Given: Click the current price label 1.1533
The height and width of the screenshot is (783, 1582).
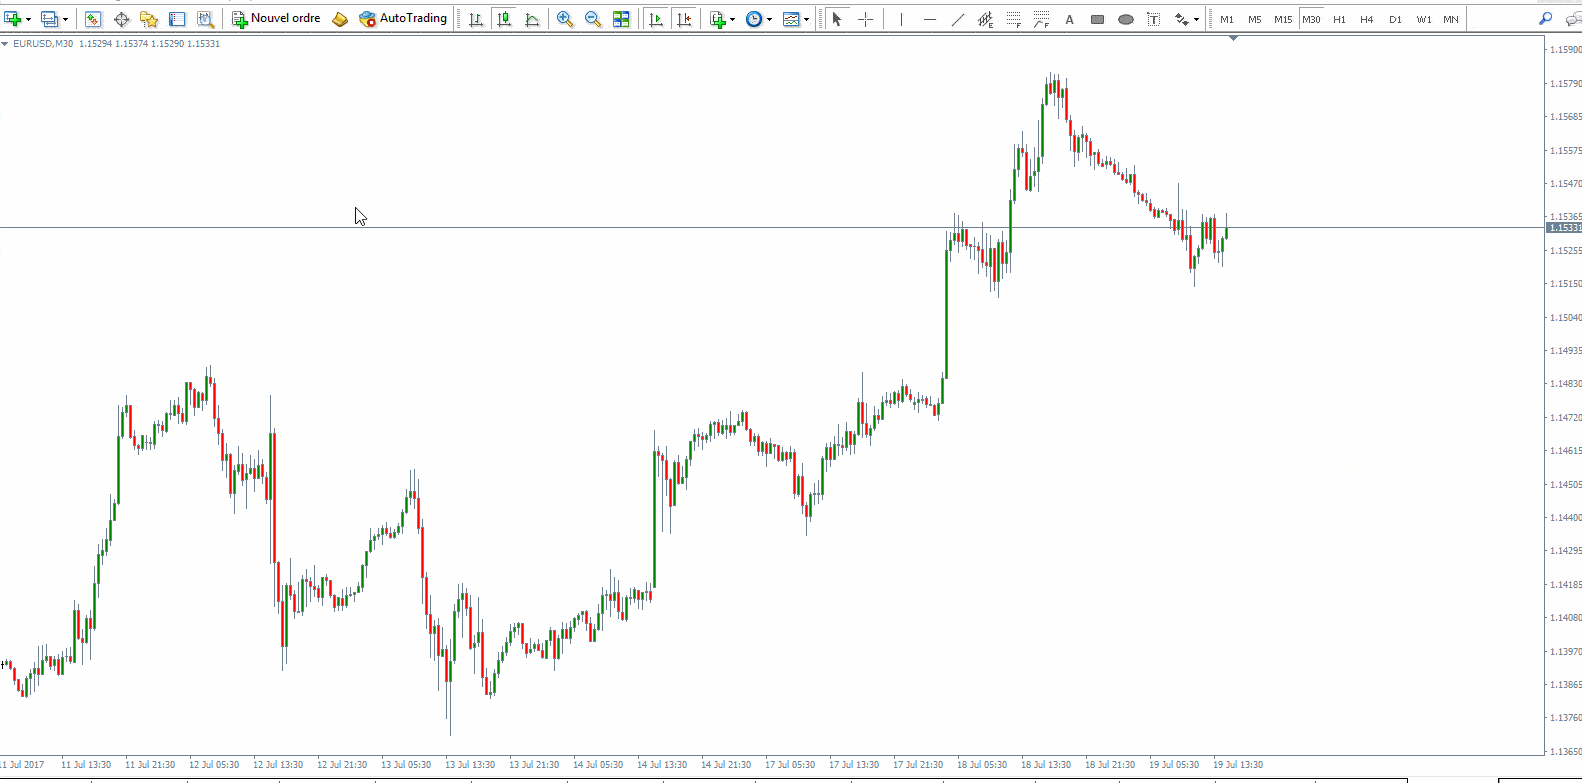Looking at the screenshot, I should pyautogui.click(x=1564, y=228).
